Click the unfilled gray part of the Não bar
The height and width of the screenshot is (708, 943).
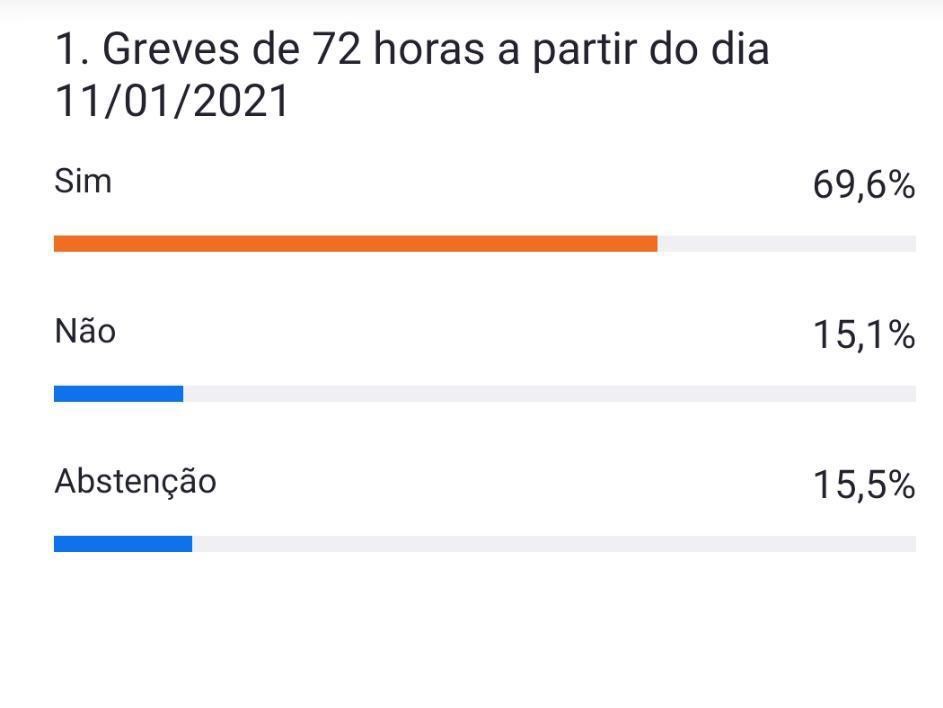(x=548, y=394)
